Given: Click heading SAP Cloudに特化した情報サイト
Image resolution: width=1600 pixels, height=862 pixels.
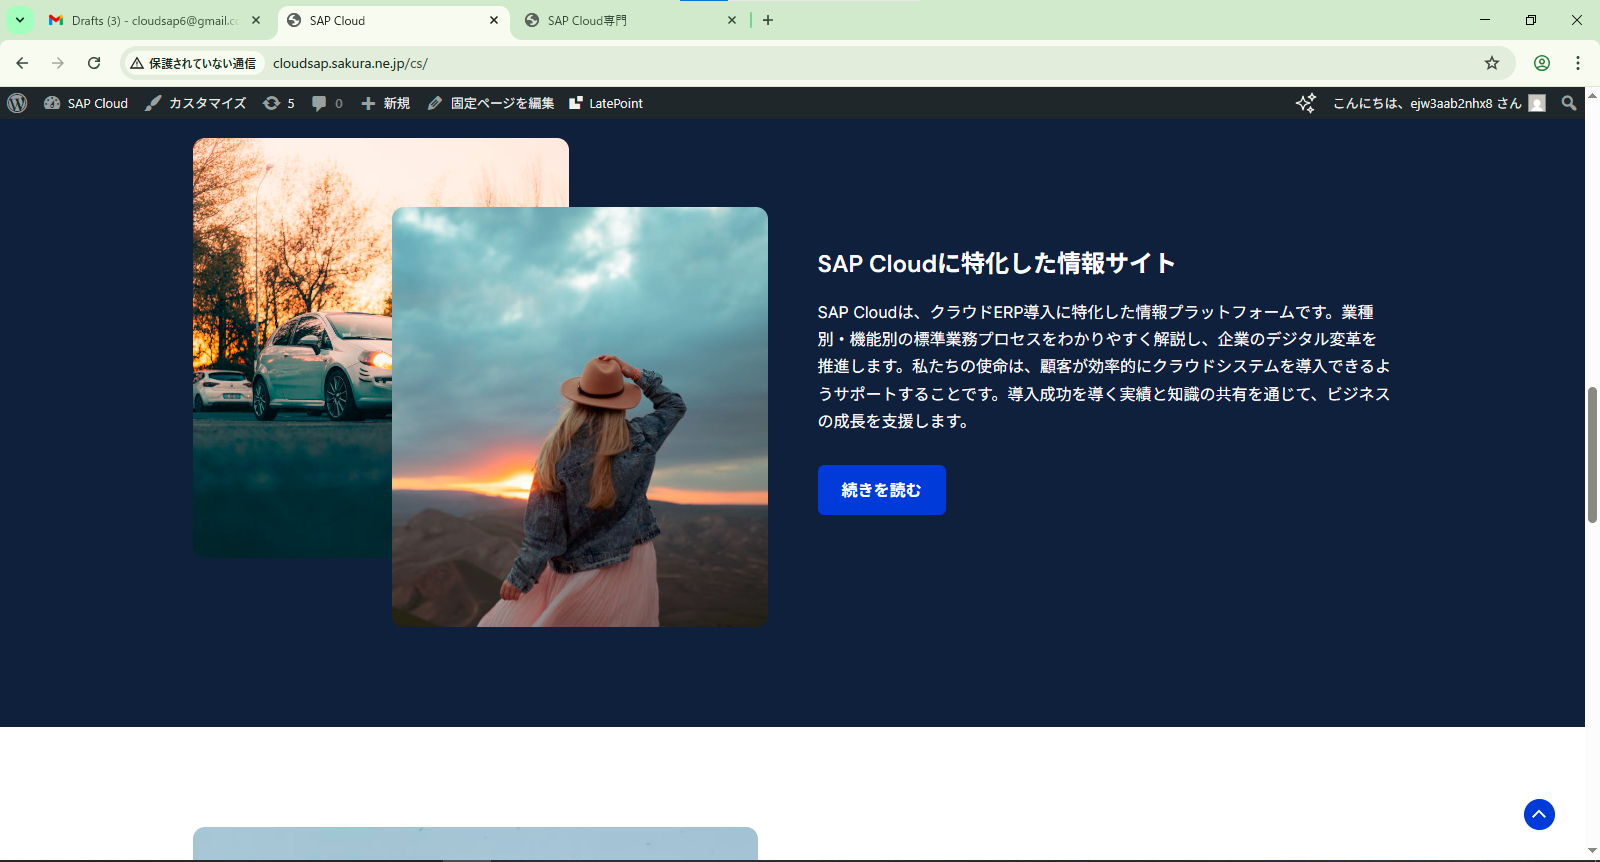Looking at the screenshot, I should click(996, 263).
